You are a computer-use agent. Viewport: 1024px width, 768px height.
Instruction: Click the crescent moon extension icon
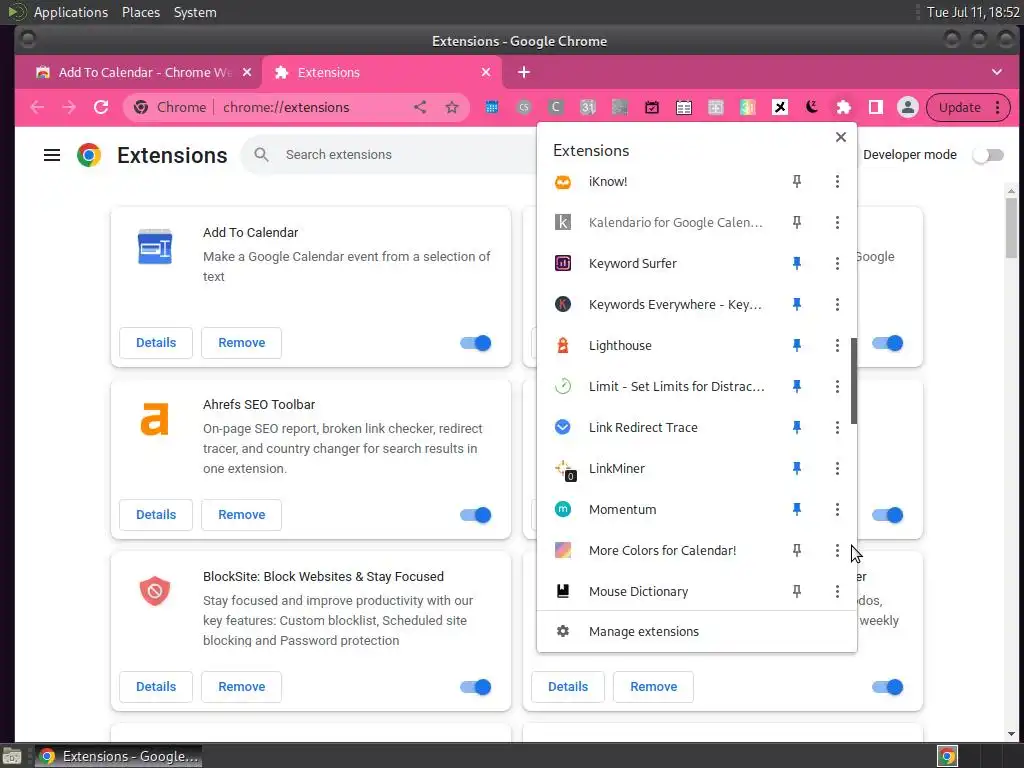coord(812,108)
